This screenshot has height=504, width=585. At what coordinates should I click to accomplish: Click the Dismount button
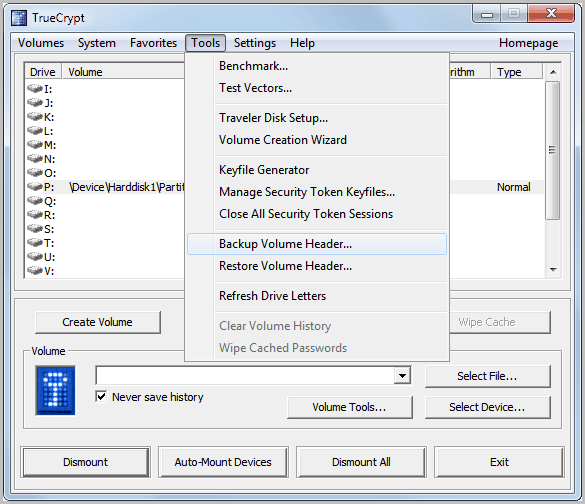tap(85, 462)
